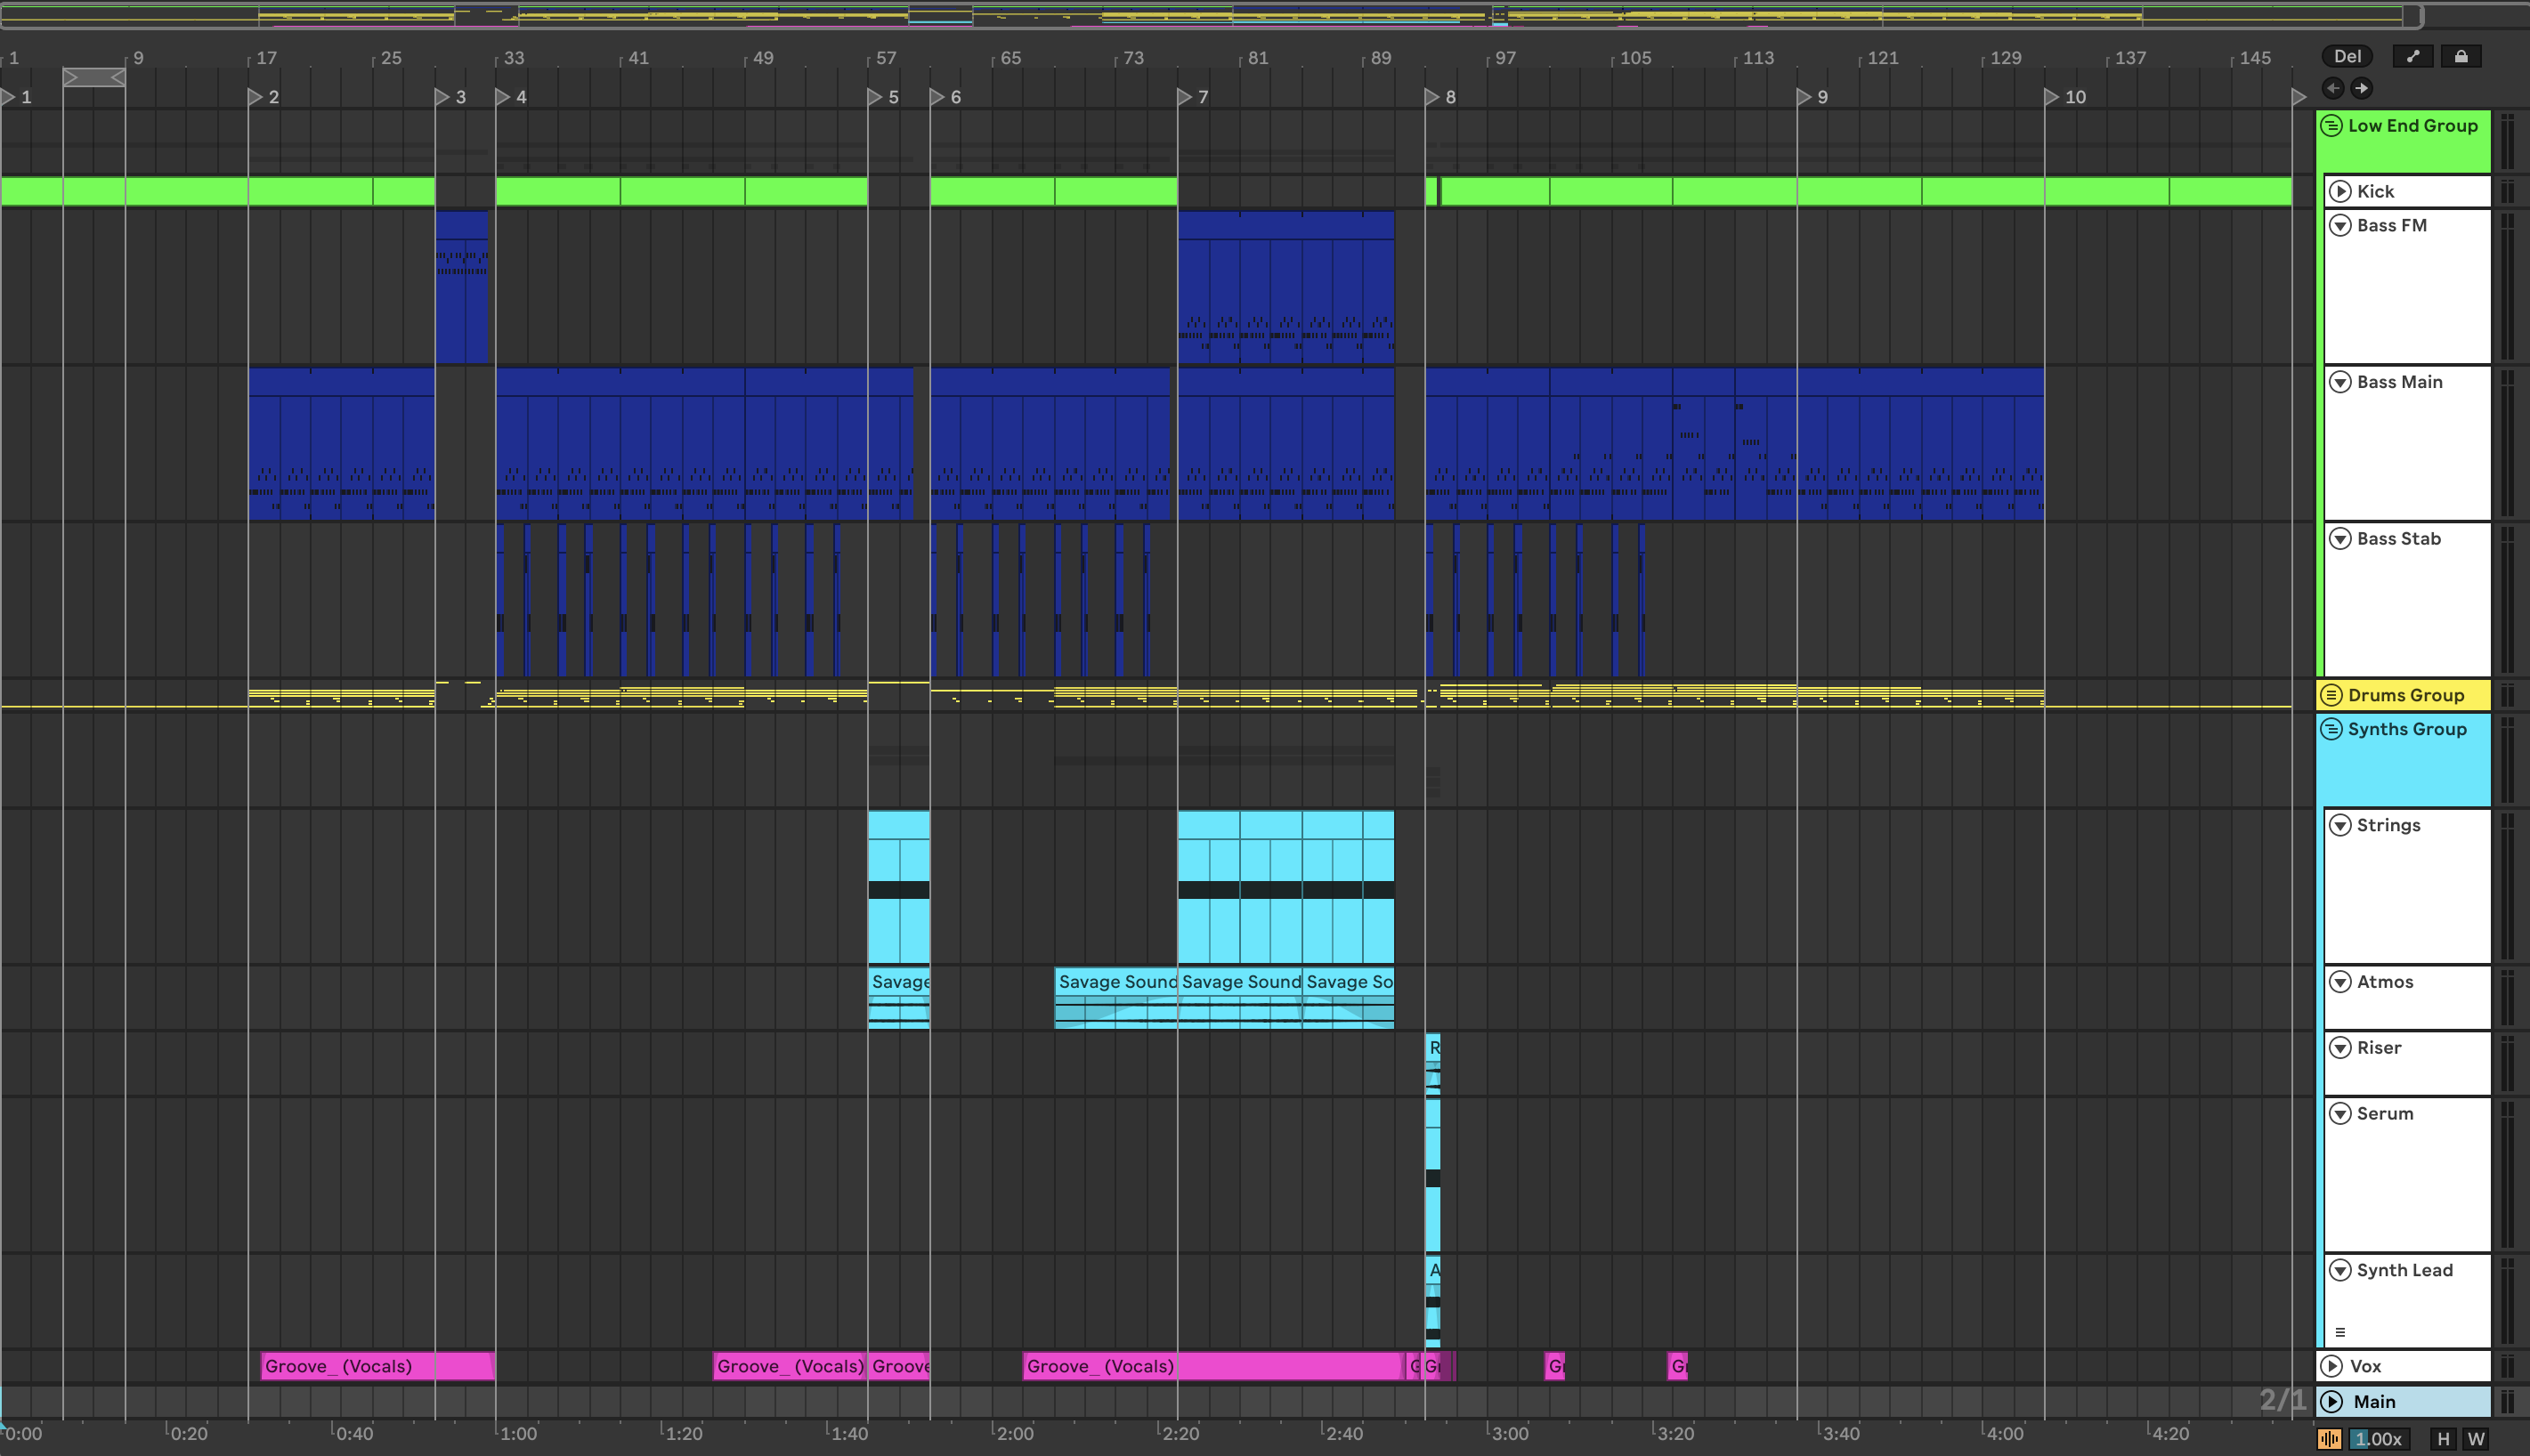The width and height of the screenshot is (2530, 1456).
Task: Toggle the lock envelopes icon
Action: coord(2460,56)
